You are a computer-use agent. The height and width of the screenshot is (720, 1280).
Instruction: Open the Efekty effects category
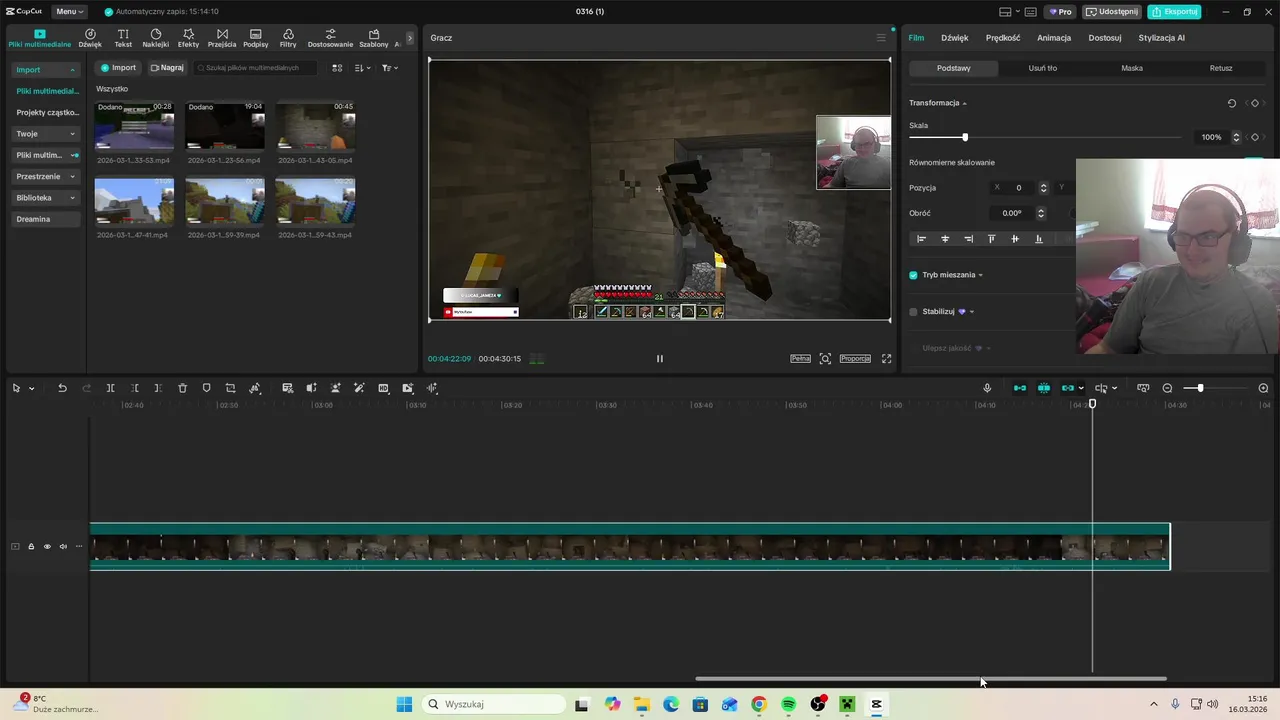pyautogui.click(x=188, y=38)
